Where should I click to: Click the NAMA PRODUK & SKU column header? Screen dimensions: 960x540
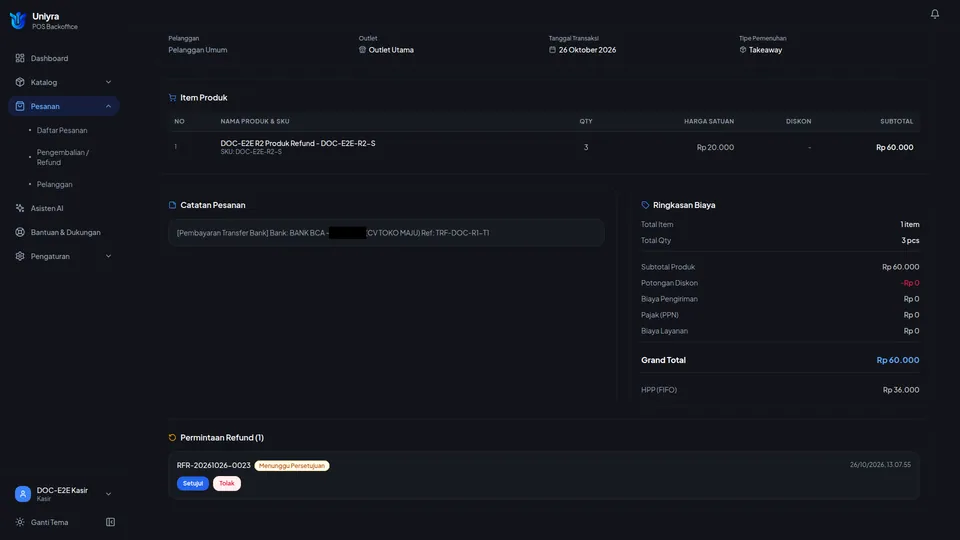pyautogui.click(x=255, y=121)
